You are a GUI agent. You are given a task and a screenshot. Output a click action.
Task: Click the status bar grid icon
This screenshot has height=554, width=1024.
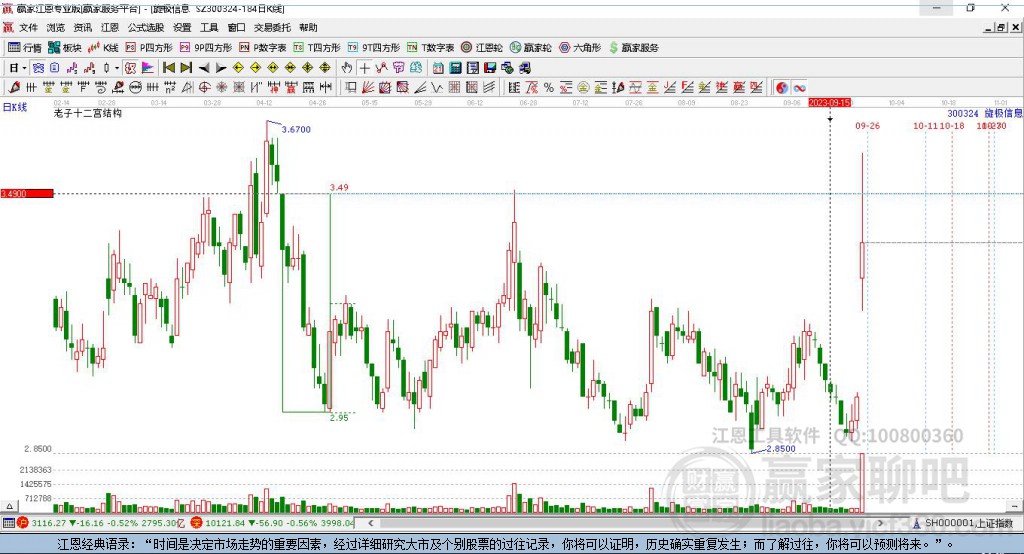tap(8, 523)
